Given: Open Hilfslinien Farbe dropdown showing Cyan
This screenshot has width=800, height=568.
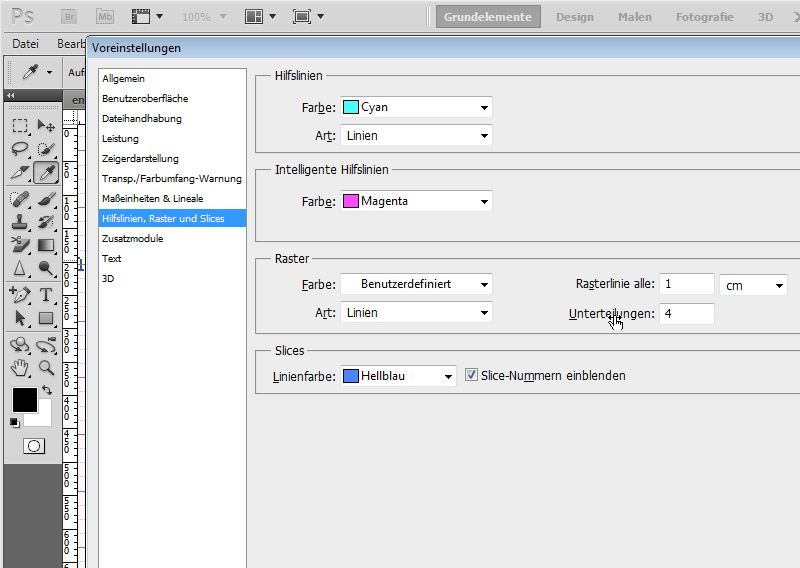Looking at the screenshot, I should [x=416, y=107].
